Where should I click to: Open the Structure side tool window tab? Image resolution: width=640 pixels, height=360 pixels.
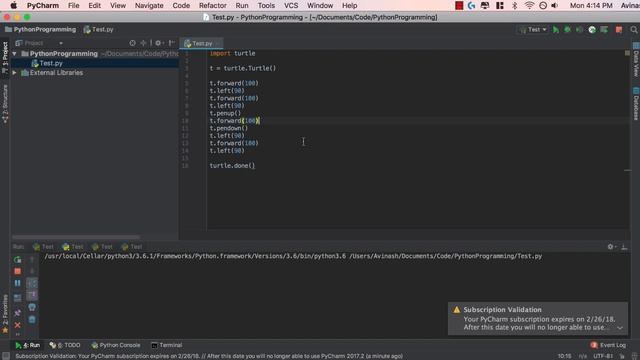(x=5, y=104)
